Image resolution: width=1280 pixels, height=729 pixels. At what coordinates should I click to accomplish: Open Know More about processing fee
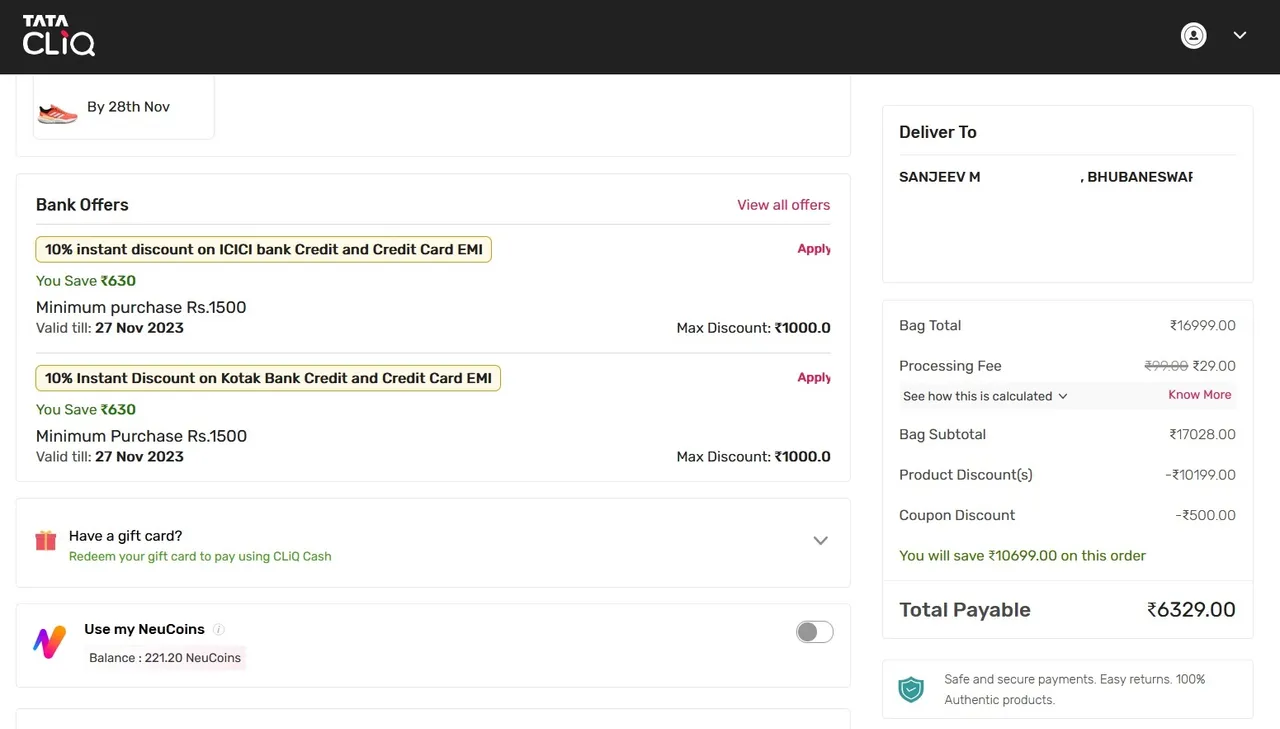pos(1199,395)
